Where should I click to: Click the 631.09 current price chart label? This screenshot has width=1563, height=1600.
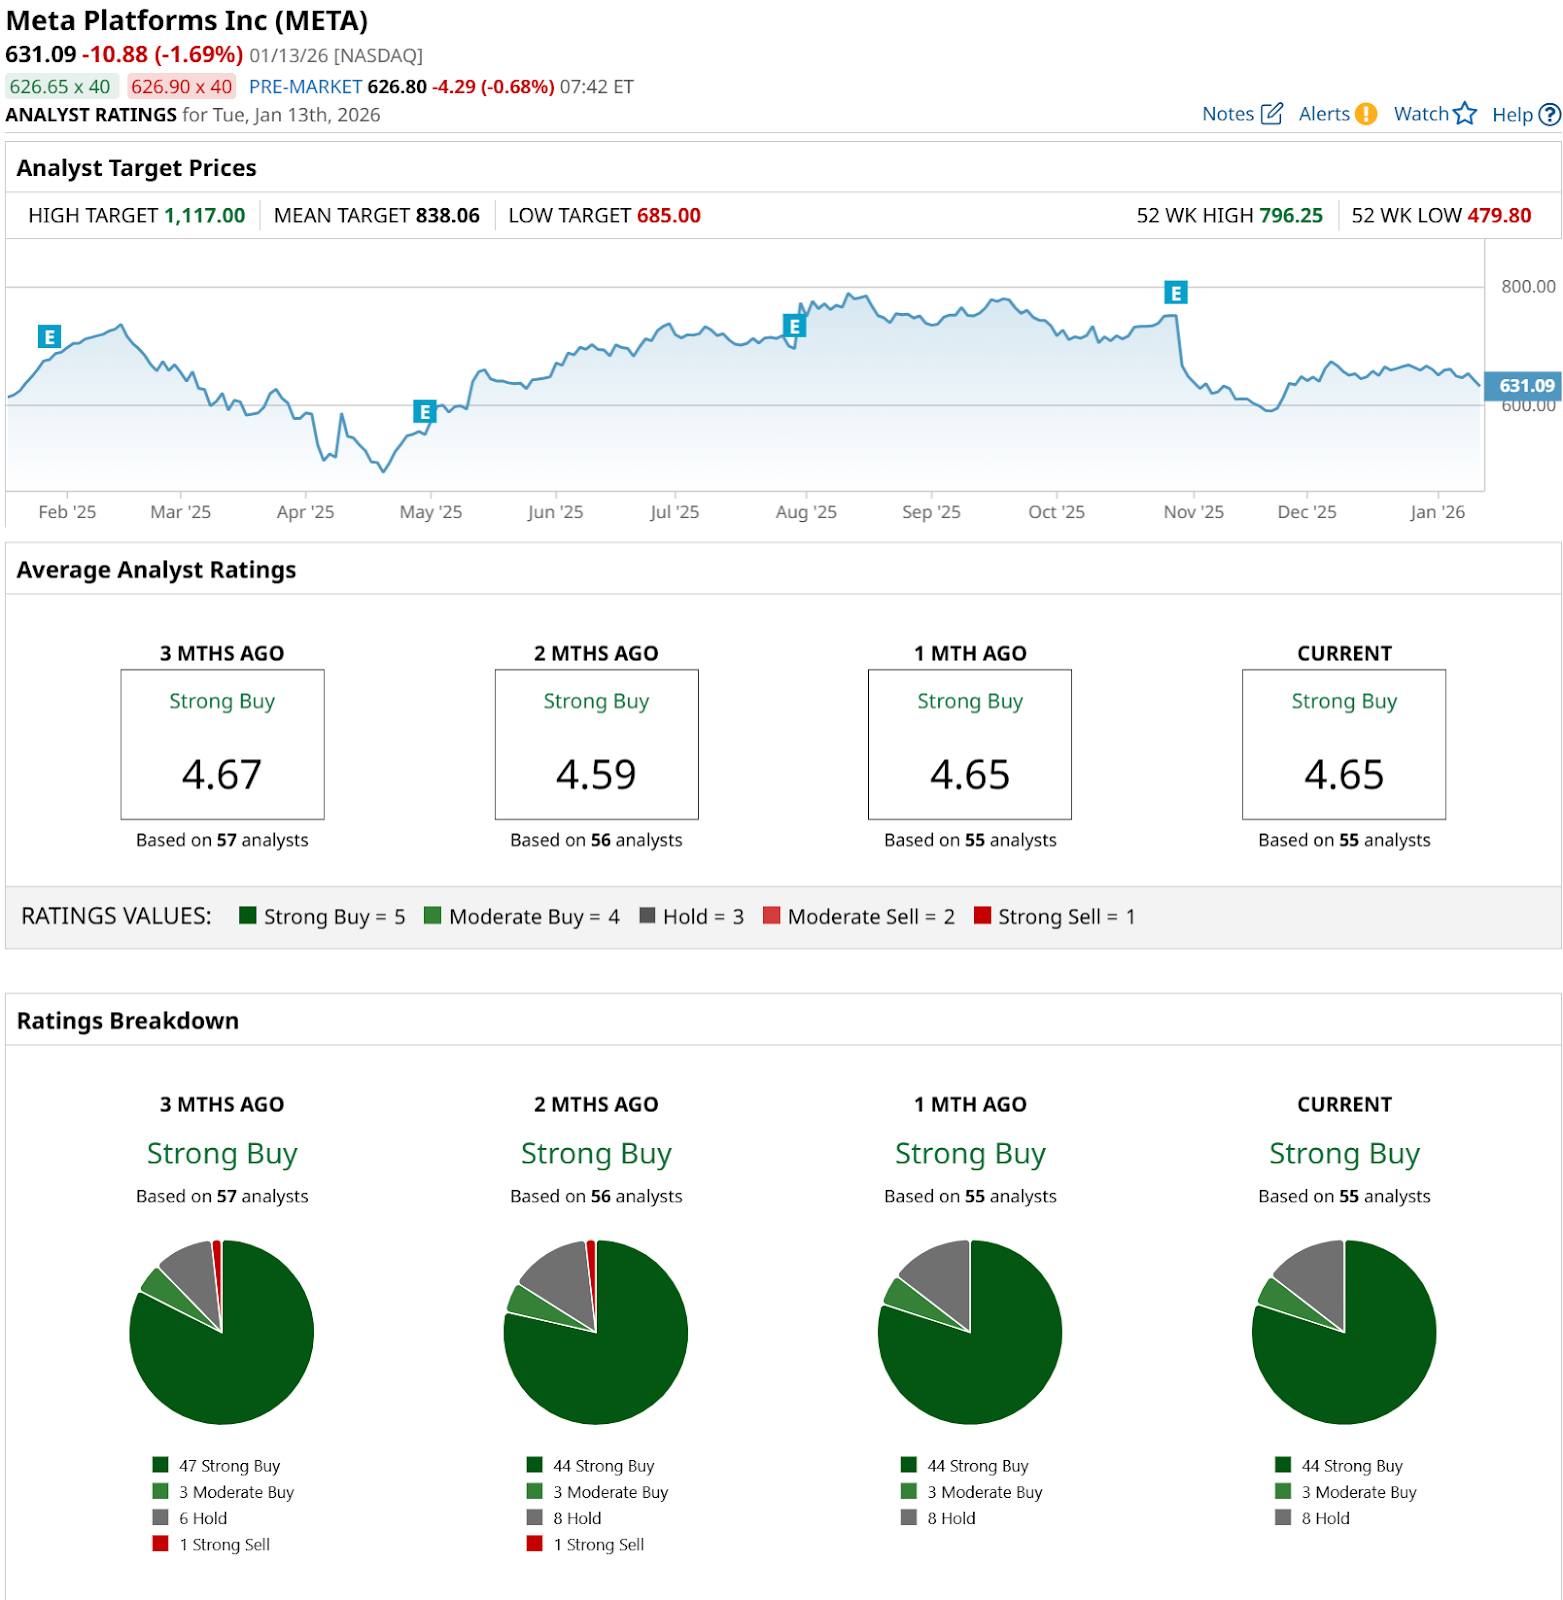coord(1524,386)
